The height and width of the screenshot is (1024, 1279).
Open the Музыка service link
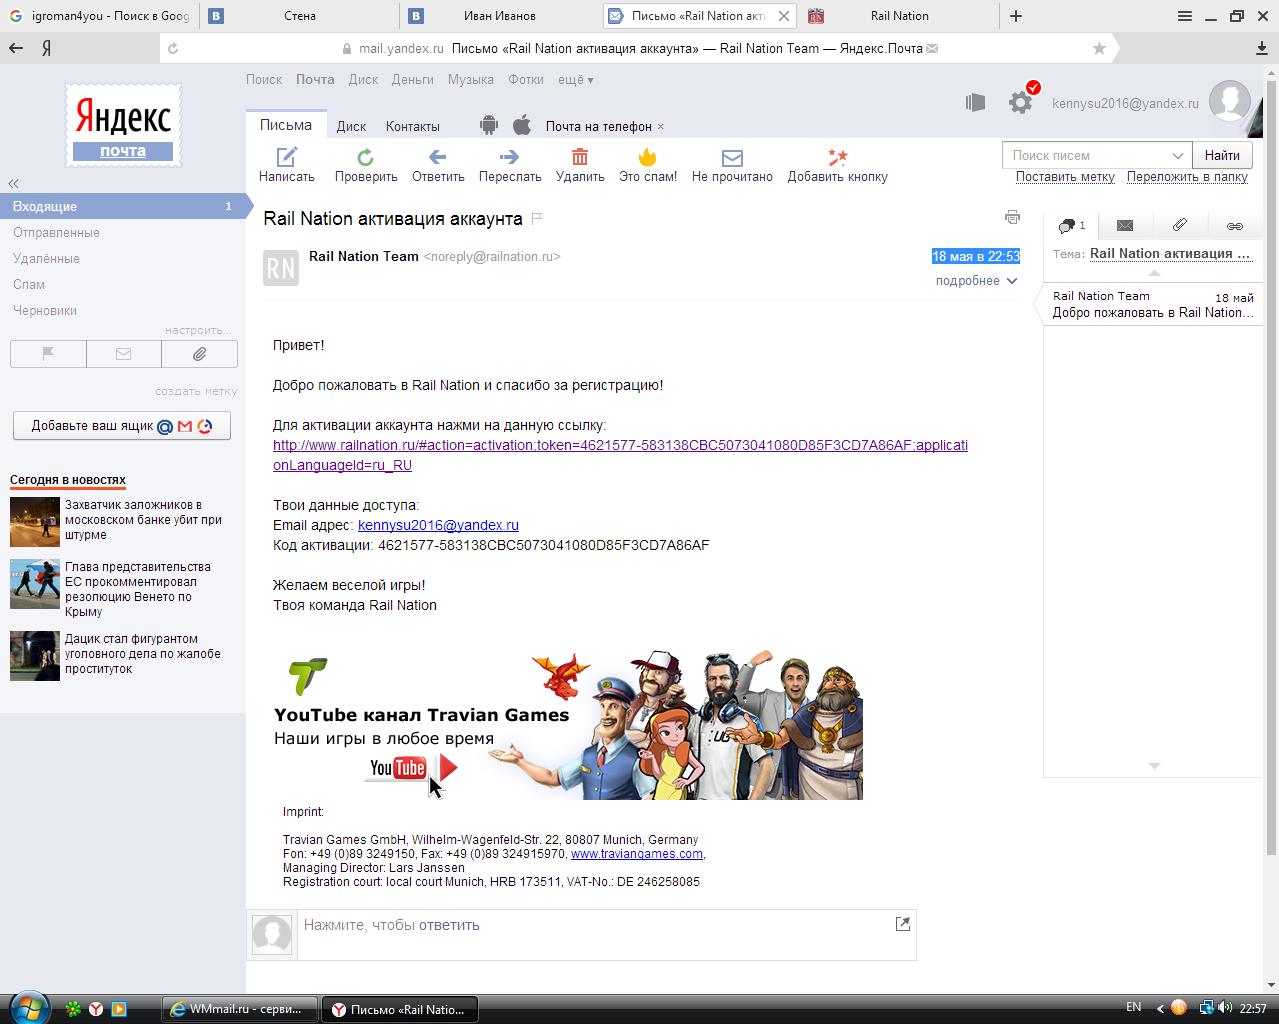click(470, 80)
